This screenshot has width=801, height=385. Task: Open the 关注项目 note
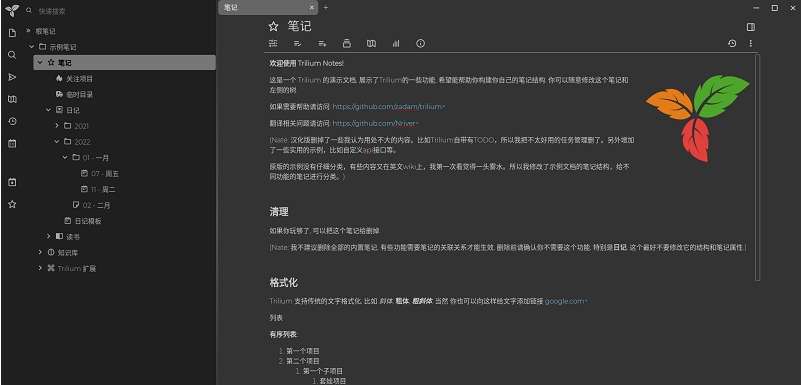coord(79,79)
